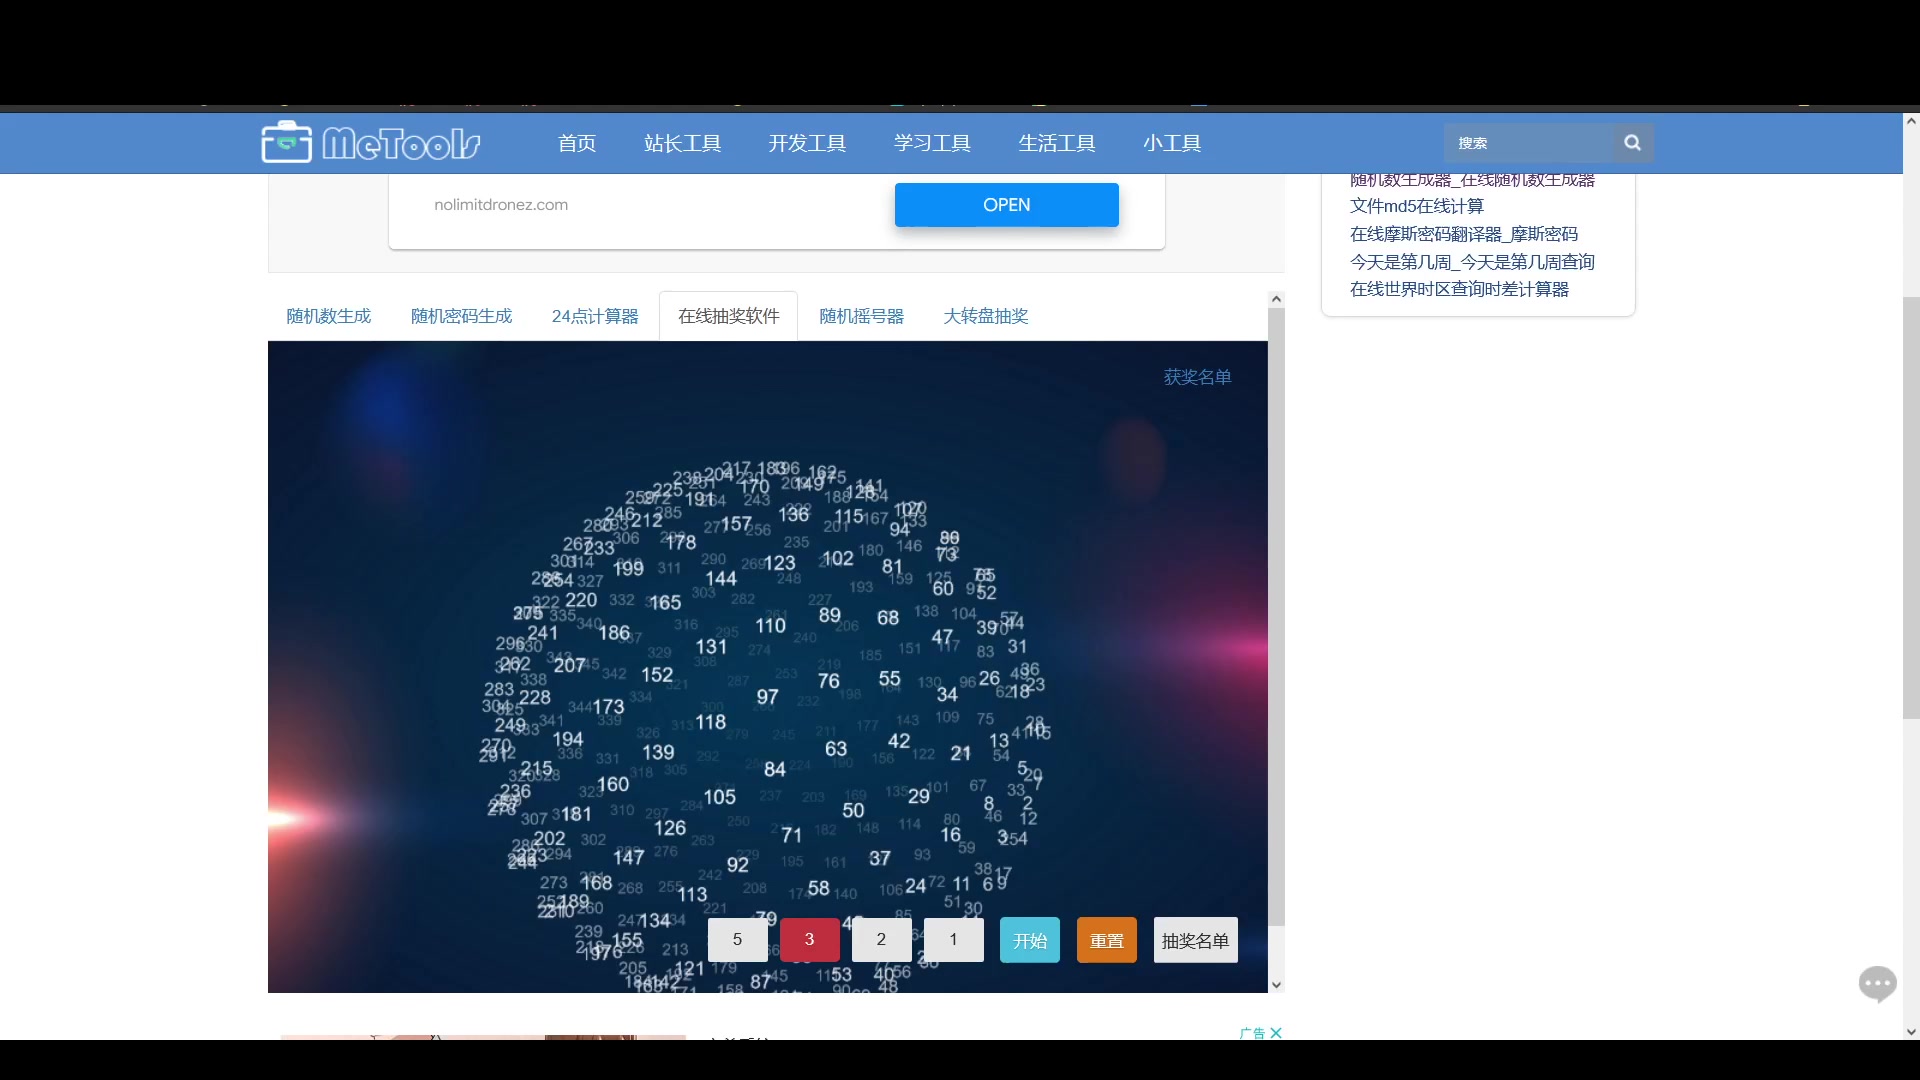This screenshot has height=1080, width=1920.
Task: Select red prize level 3 button
Action: [x=809, y=940]
